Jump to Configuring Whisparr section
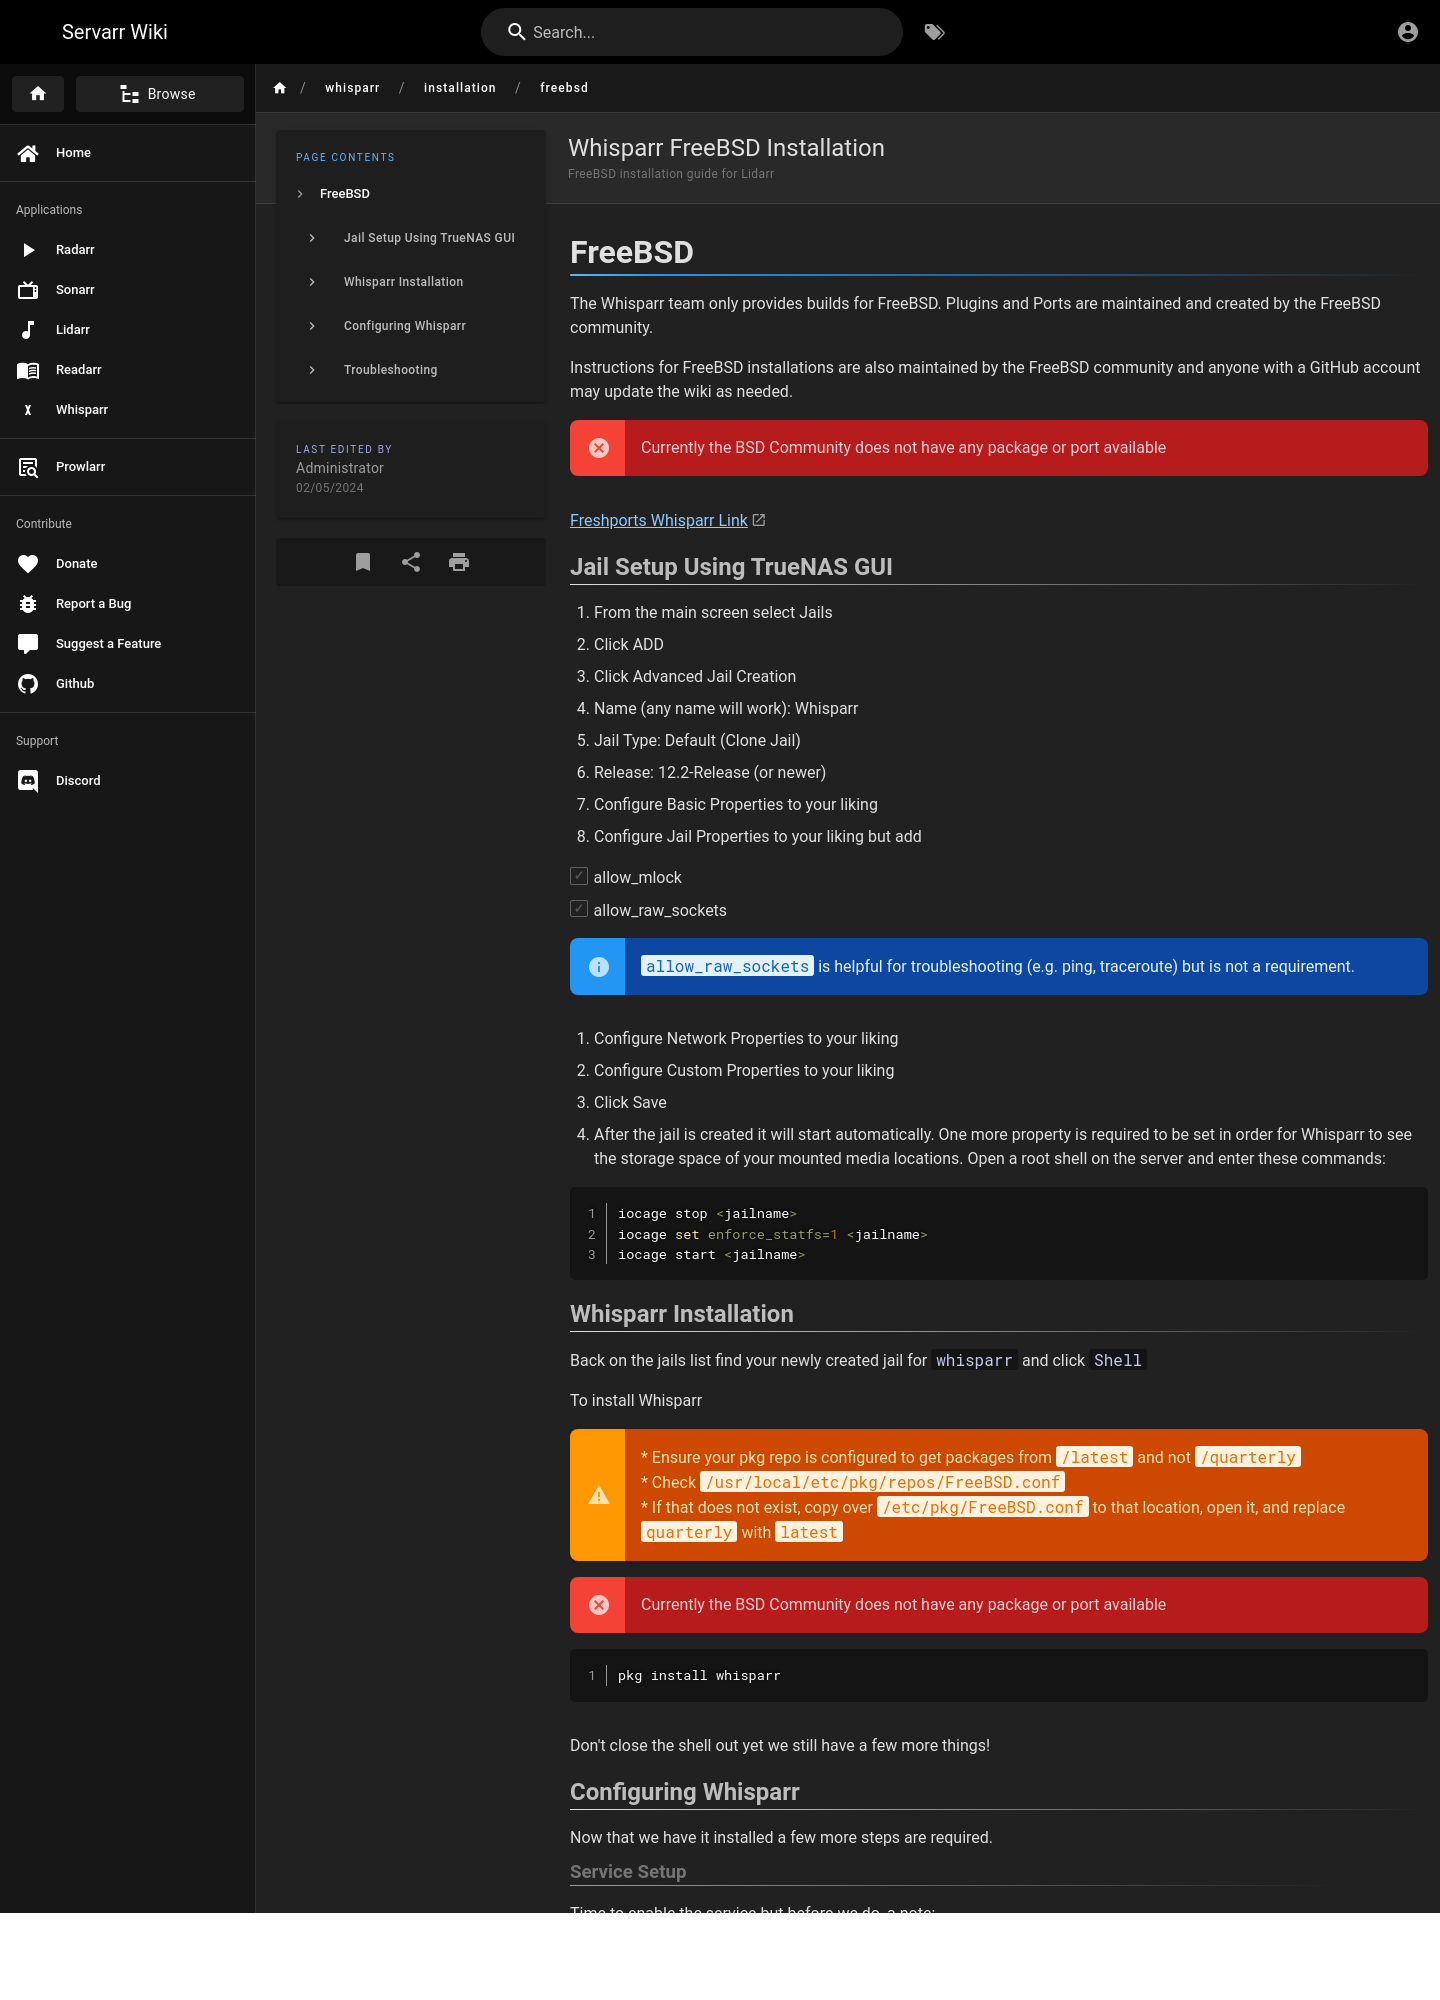This screenshot has width=1440, height=2000. [404, 326]
